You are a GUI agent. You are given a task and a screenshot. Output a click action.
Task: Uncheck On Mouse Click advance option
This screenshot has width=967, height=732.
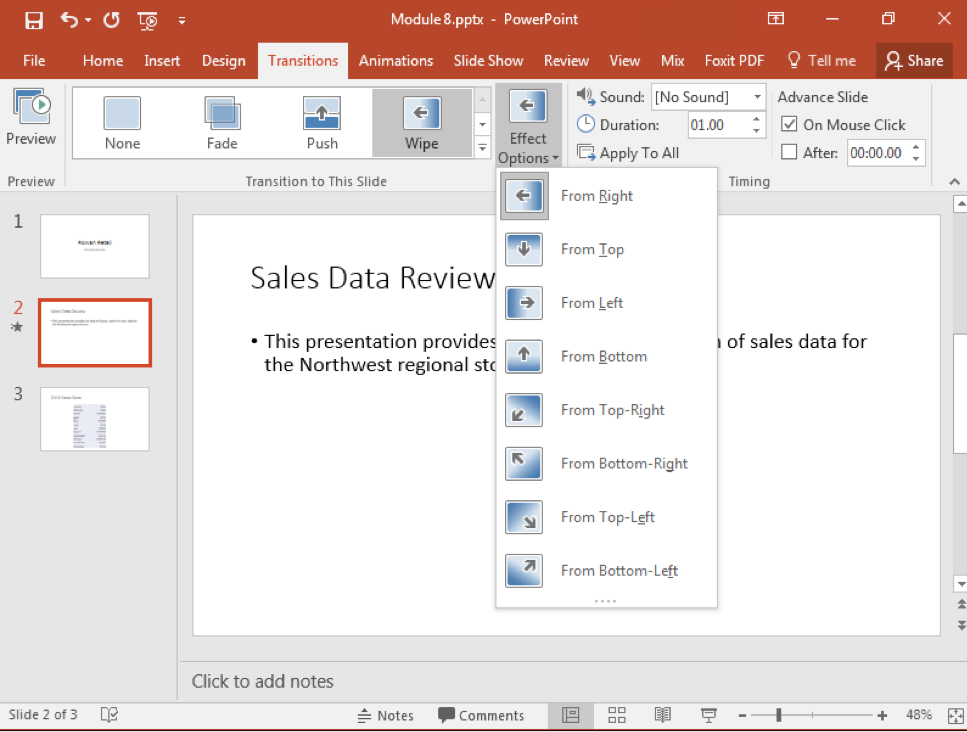[789, 124]
